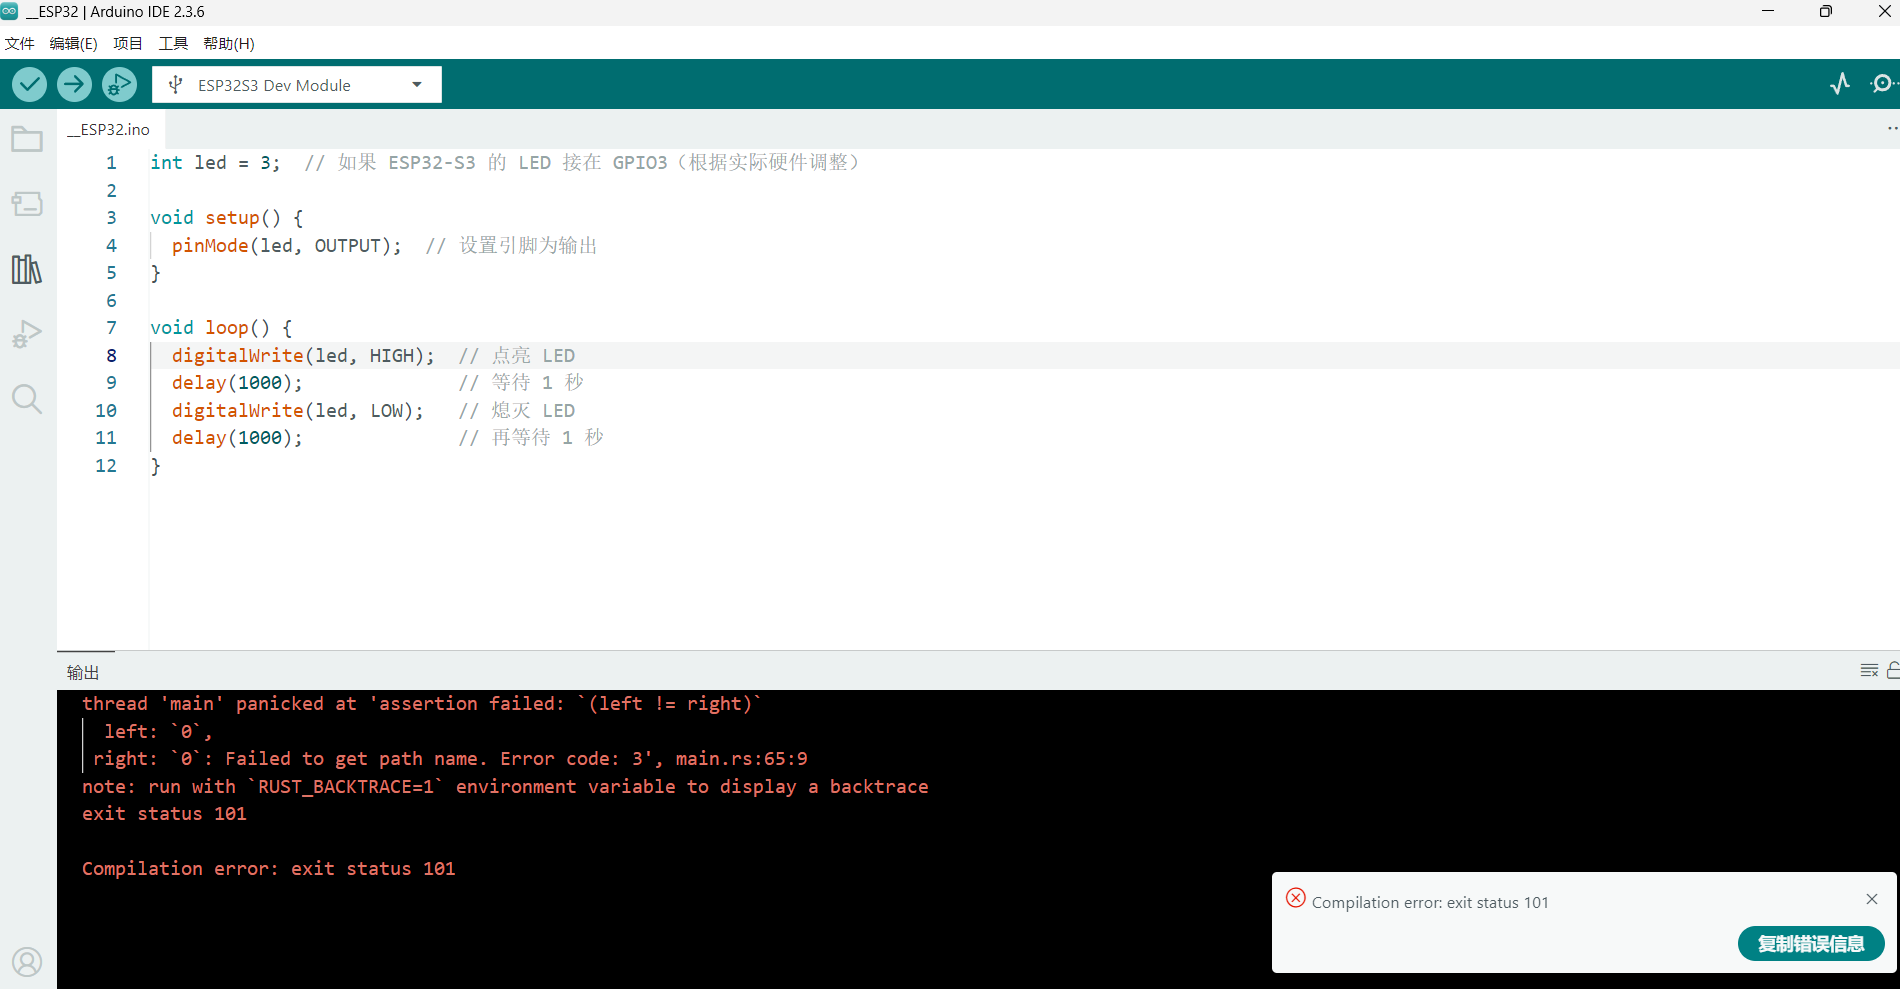Click 'int led = 3;' code text
This screenshot has width=1900, height=989.
point(215,163)
